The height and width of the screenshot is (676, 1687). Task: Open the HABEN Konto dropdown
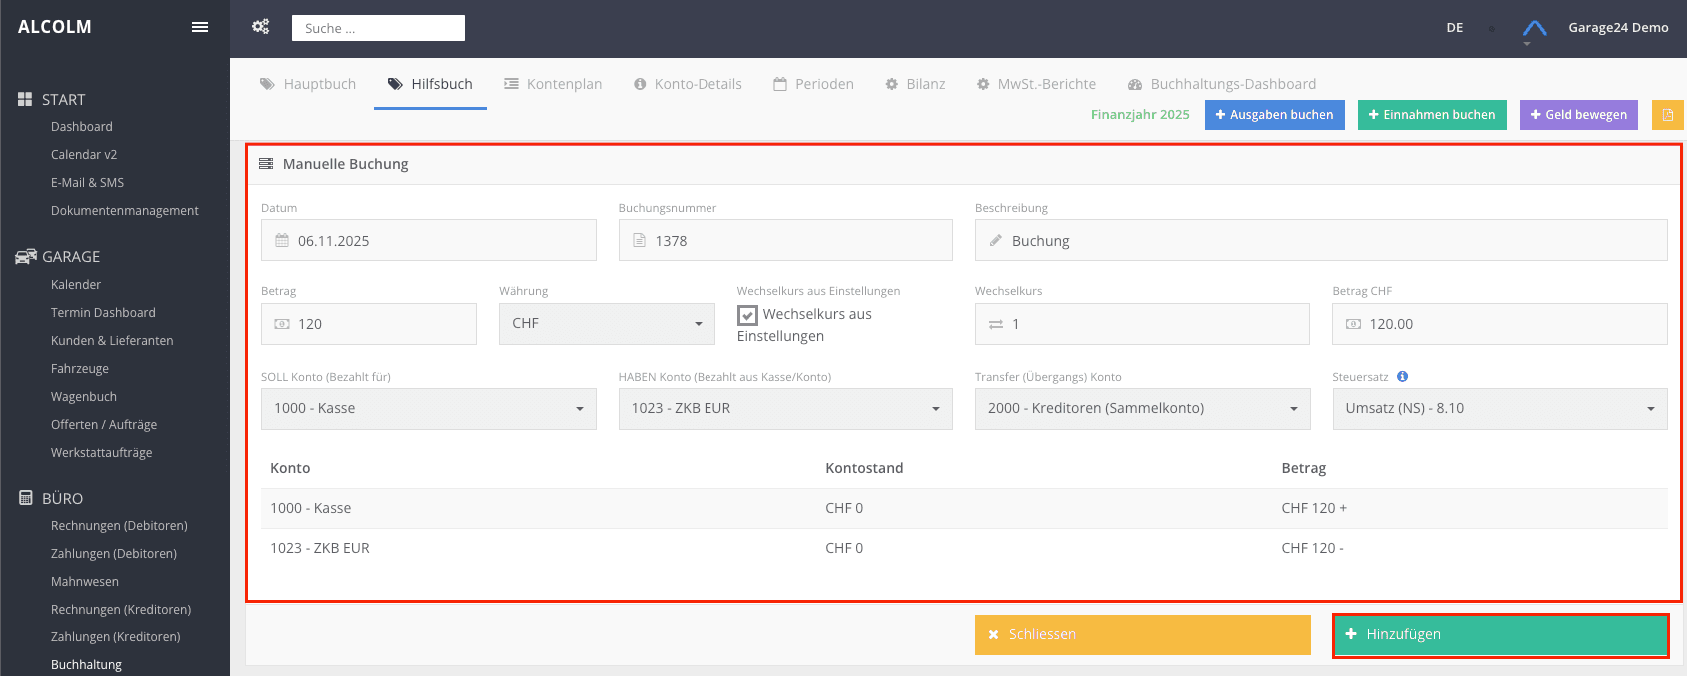click(786, 409)
